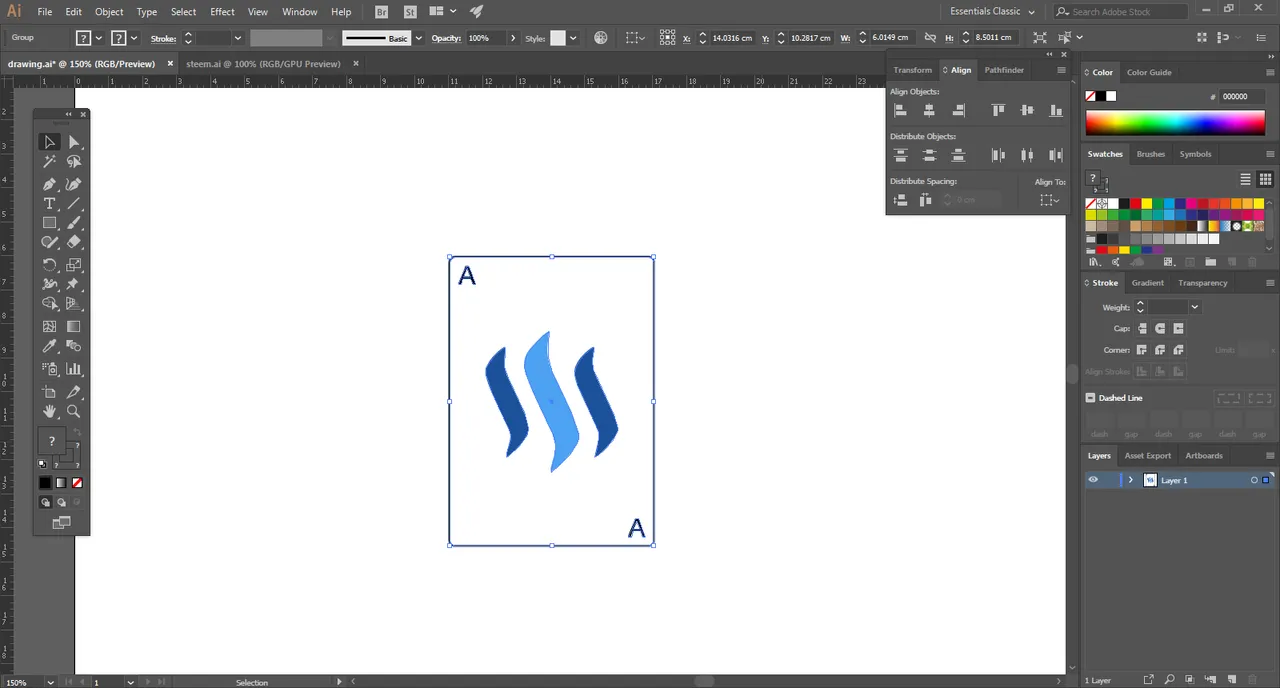Click Horizontal Align Right icon

click(958, 110)
